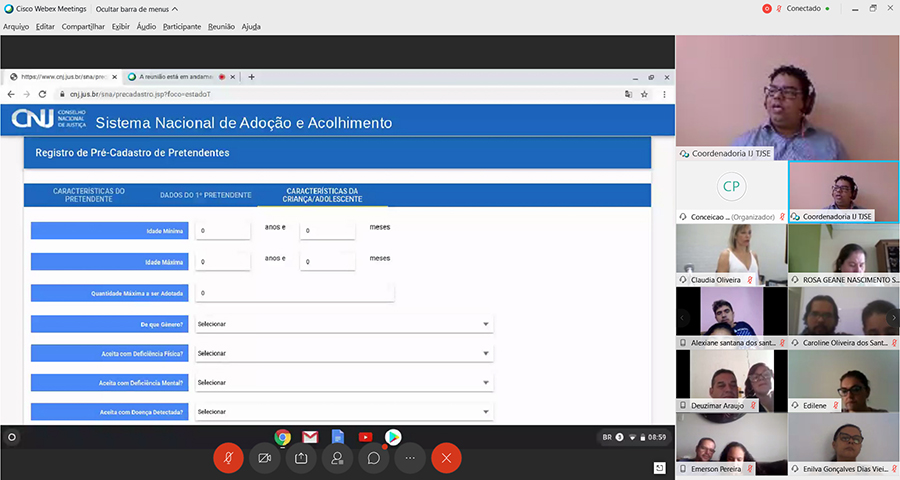Expand the 'De que Gênero?' dropdown
The height and width of the screenshot is (480, 900).
tap(343, 324)
